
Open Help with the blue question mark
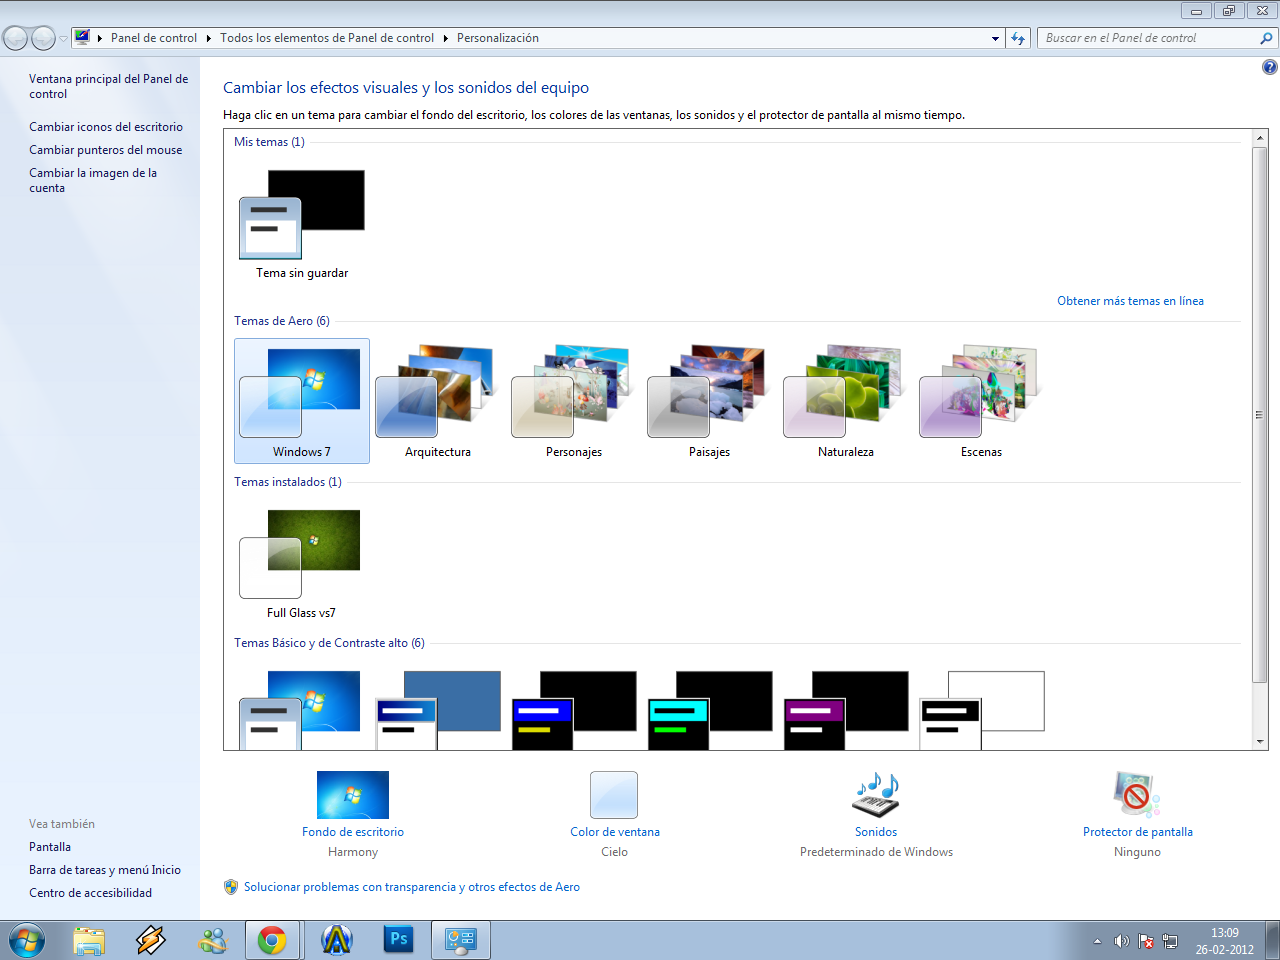pyautogui.click(x=1269, y=67)
